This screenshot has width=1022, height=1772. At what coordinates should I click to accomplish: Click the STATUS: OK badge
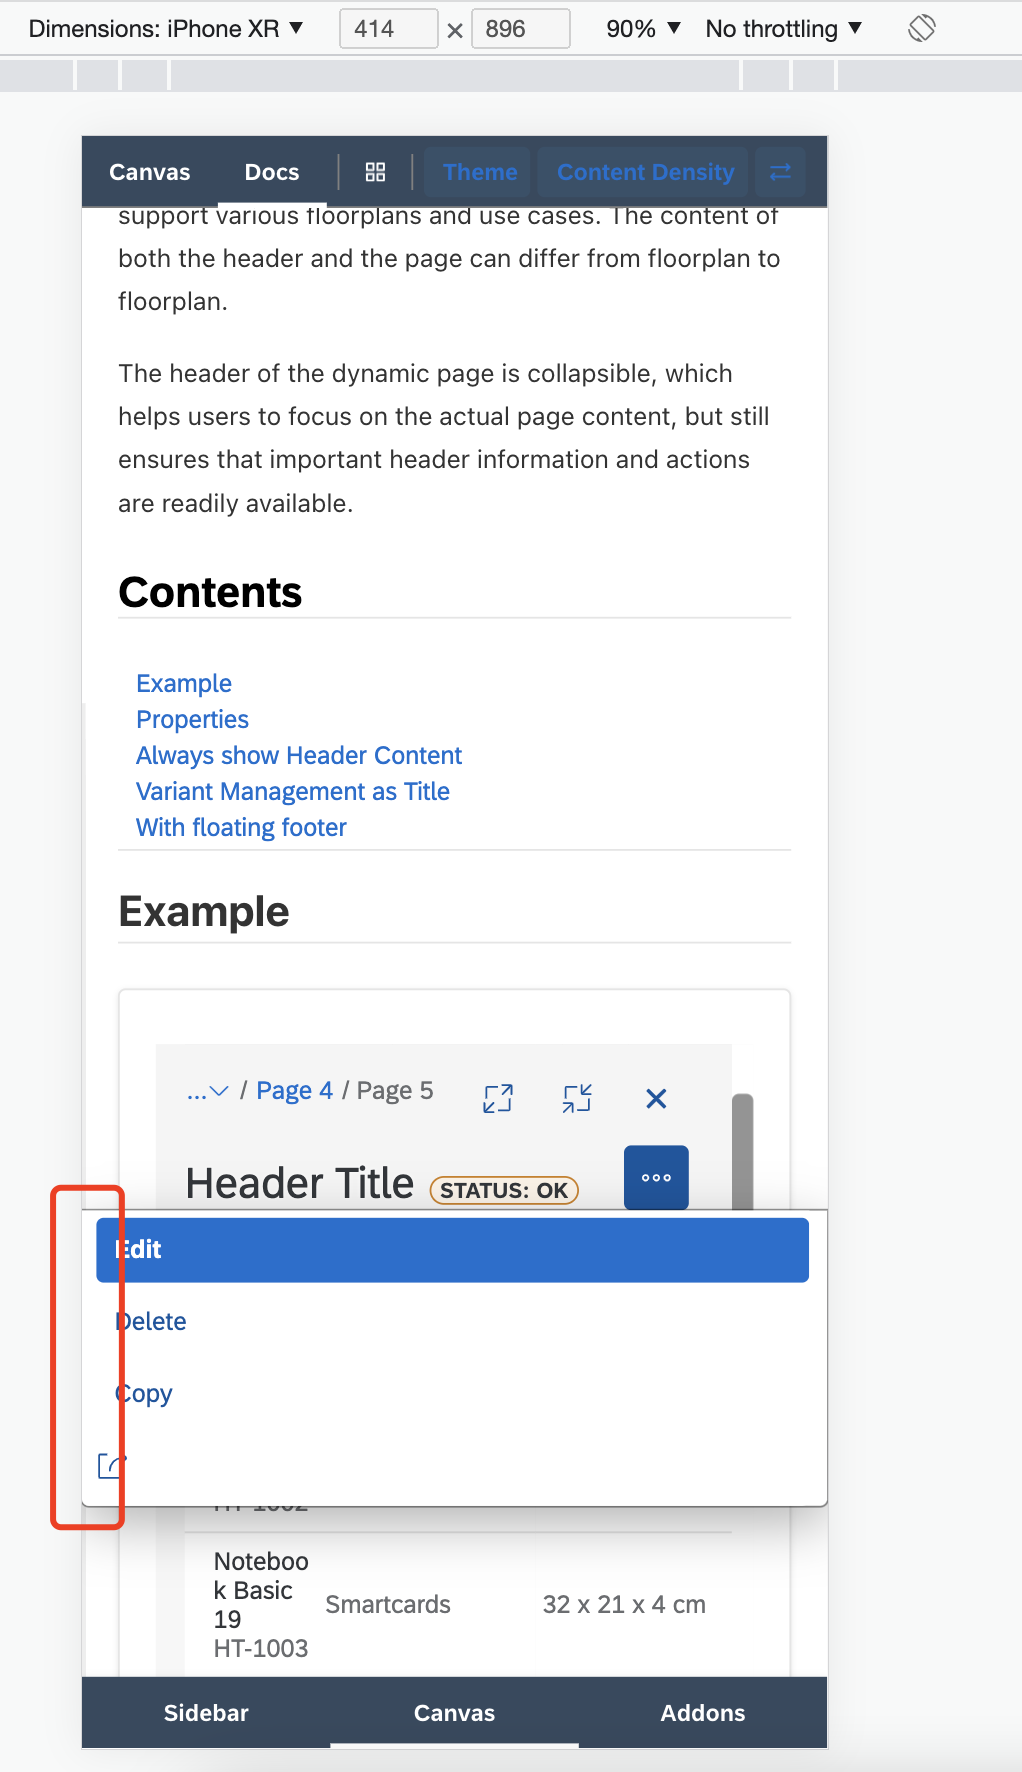point(504,1190)
